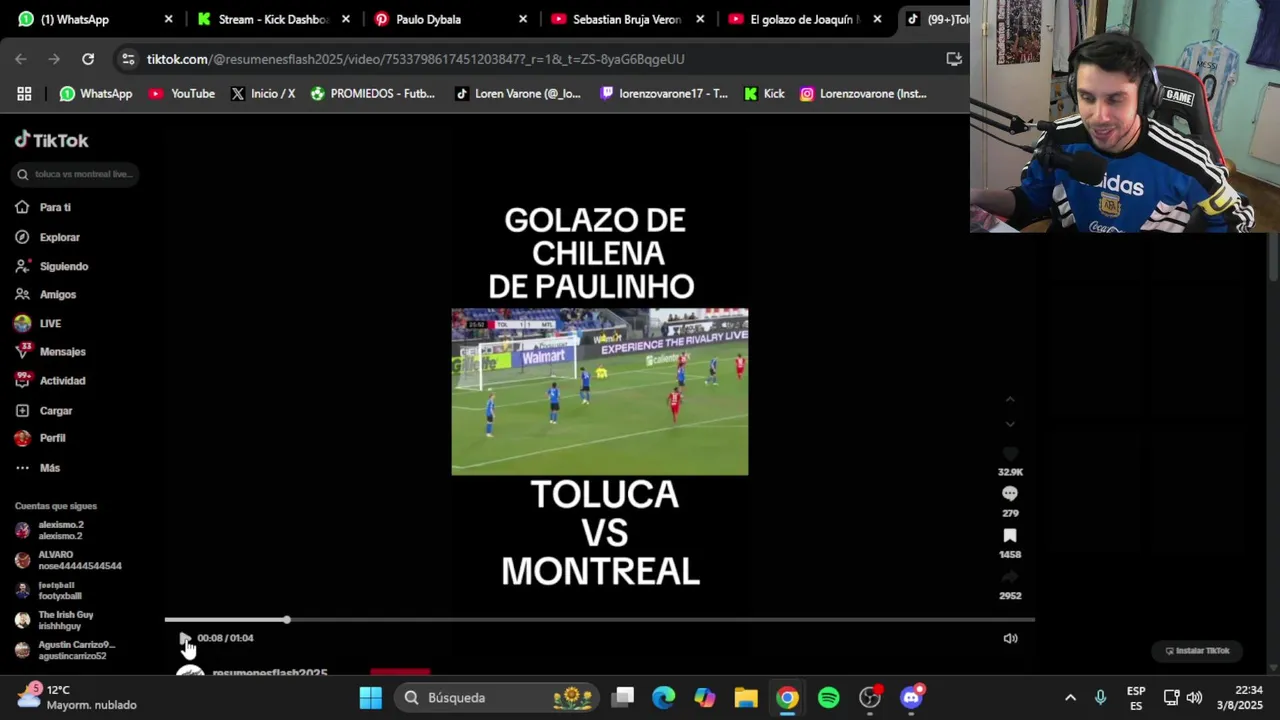The height and width of the screenshot is (720, 1280).
Task: Close the Paulo Dybala tab
Action: [523, 19]
